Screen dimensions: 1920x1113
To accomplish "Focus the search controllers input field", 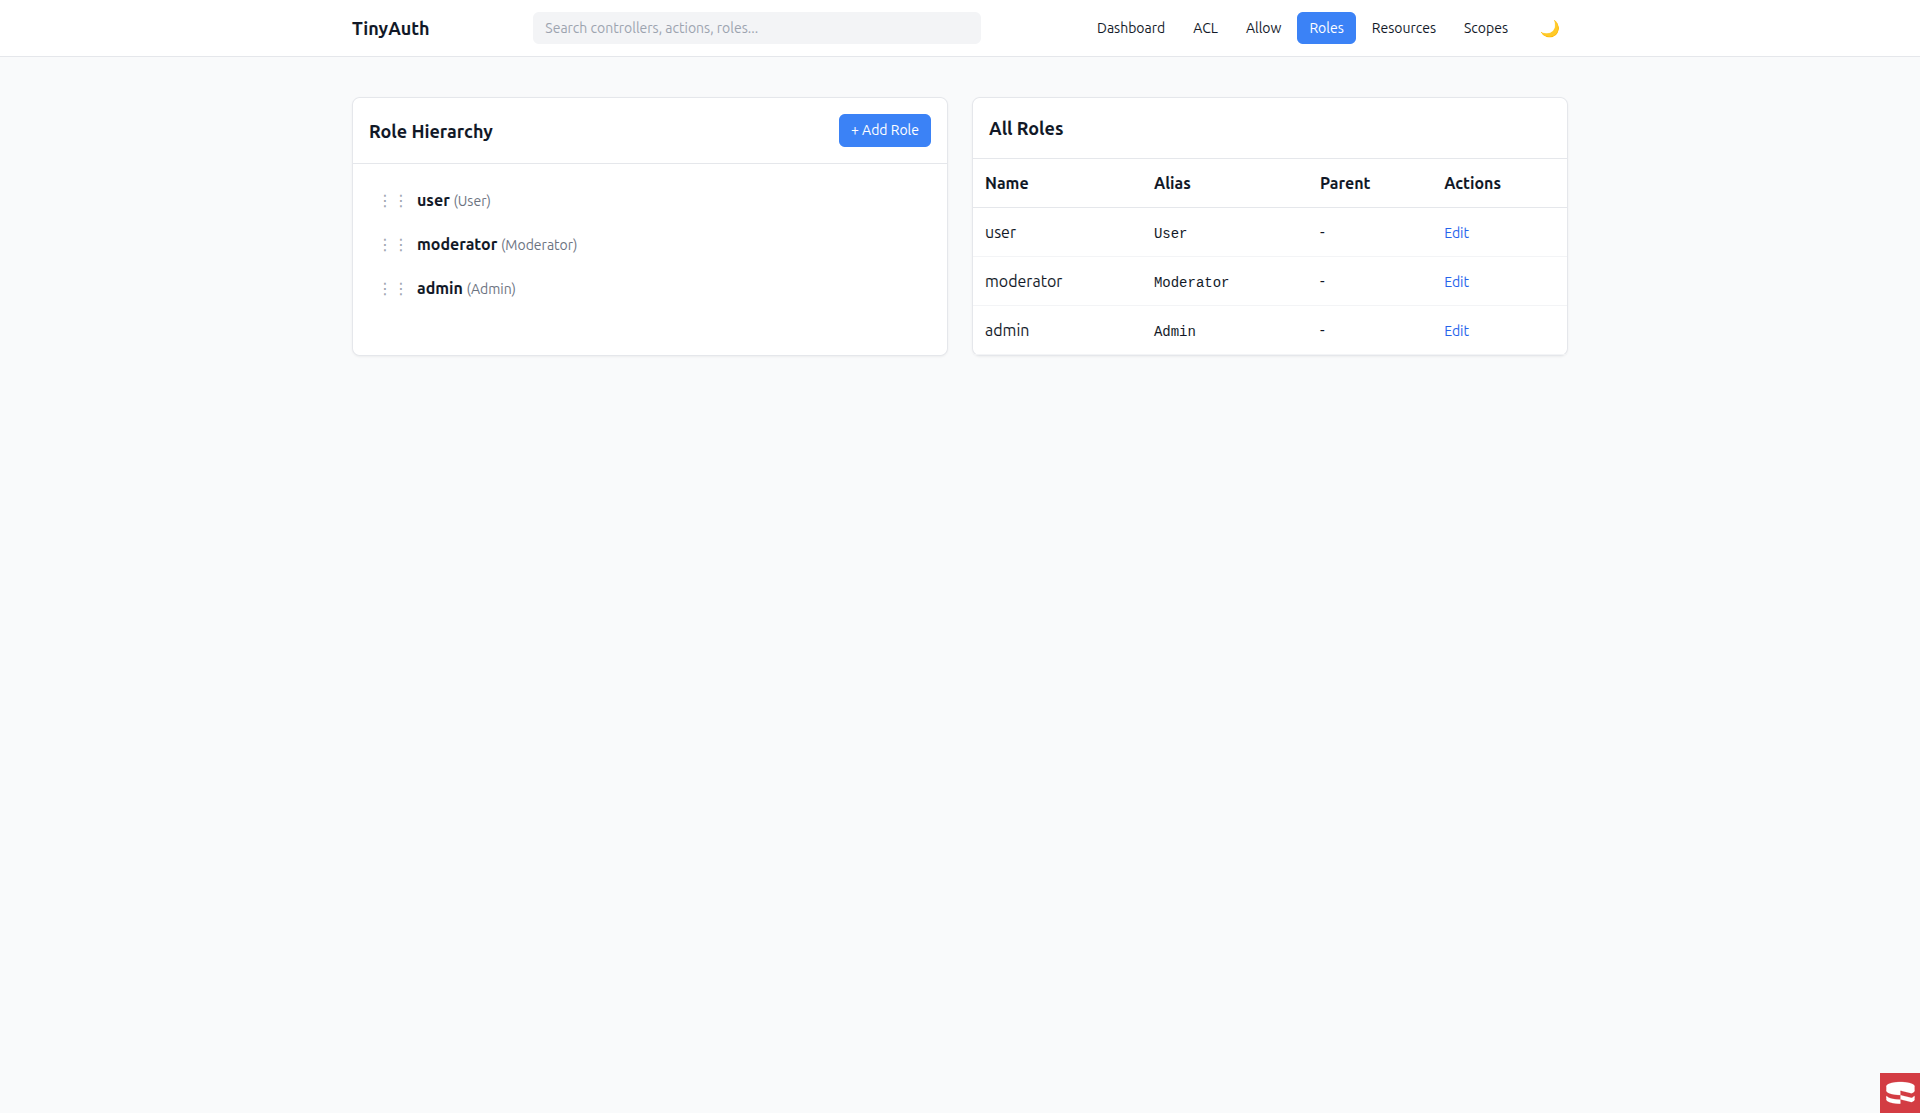I will 756,28.
